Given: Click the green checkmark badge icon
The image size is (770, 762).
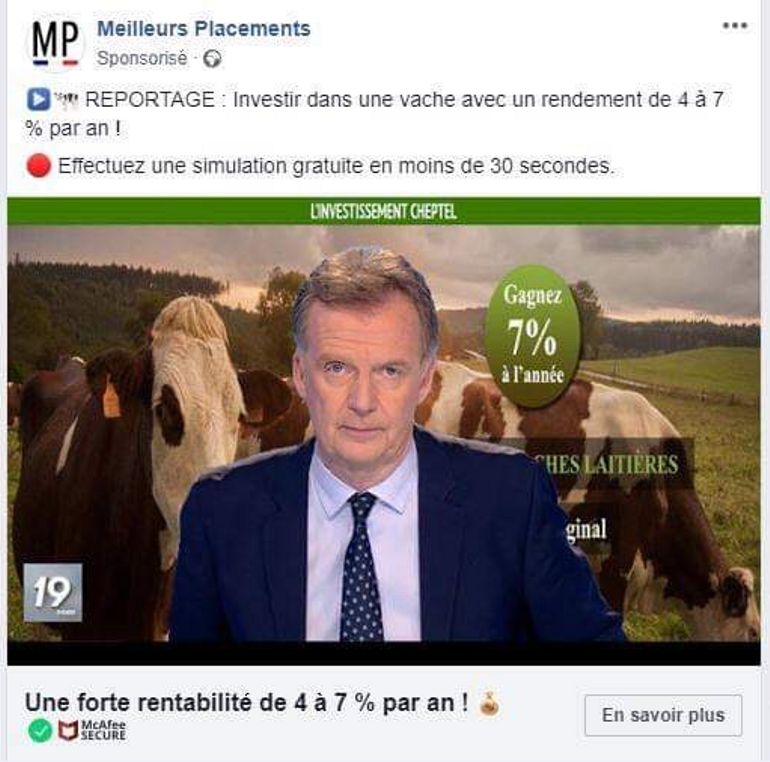Looking at the screenshot, I should click(x=40, y=731).
